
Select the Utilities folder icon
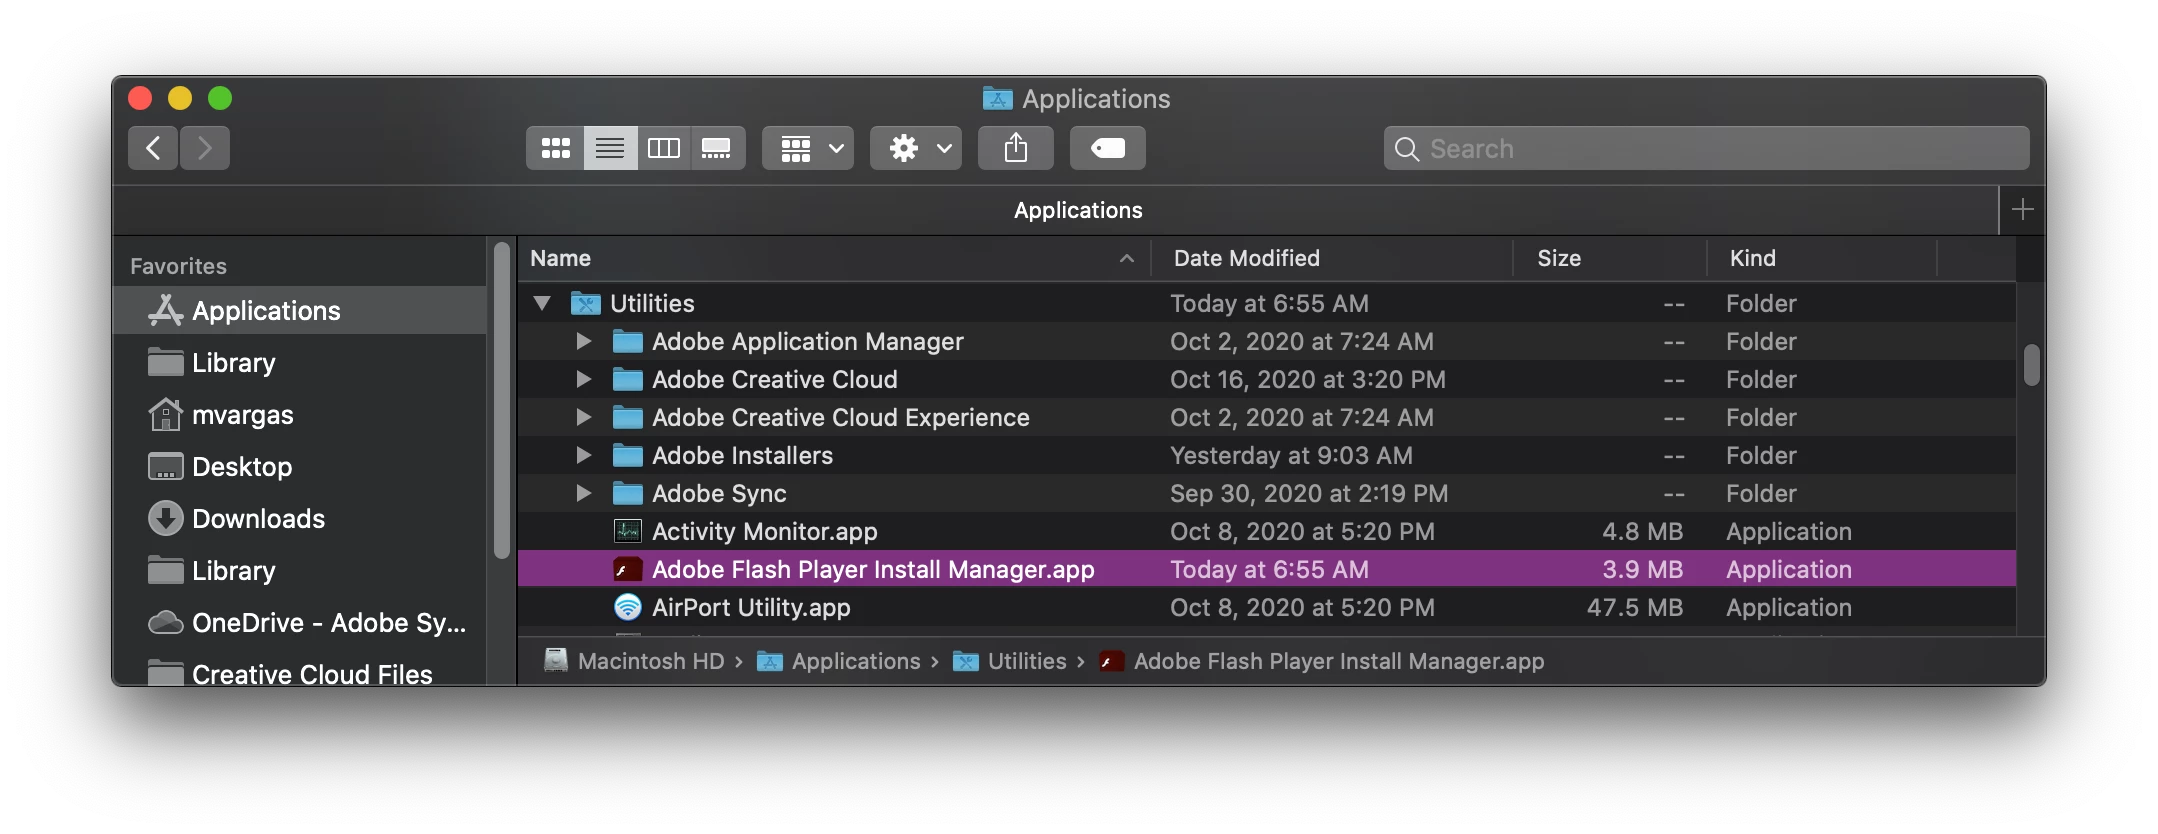pos(585,303)
